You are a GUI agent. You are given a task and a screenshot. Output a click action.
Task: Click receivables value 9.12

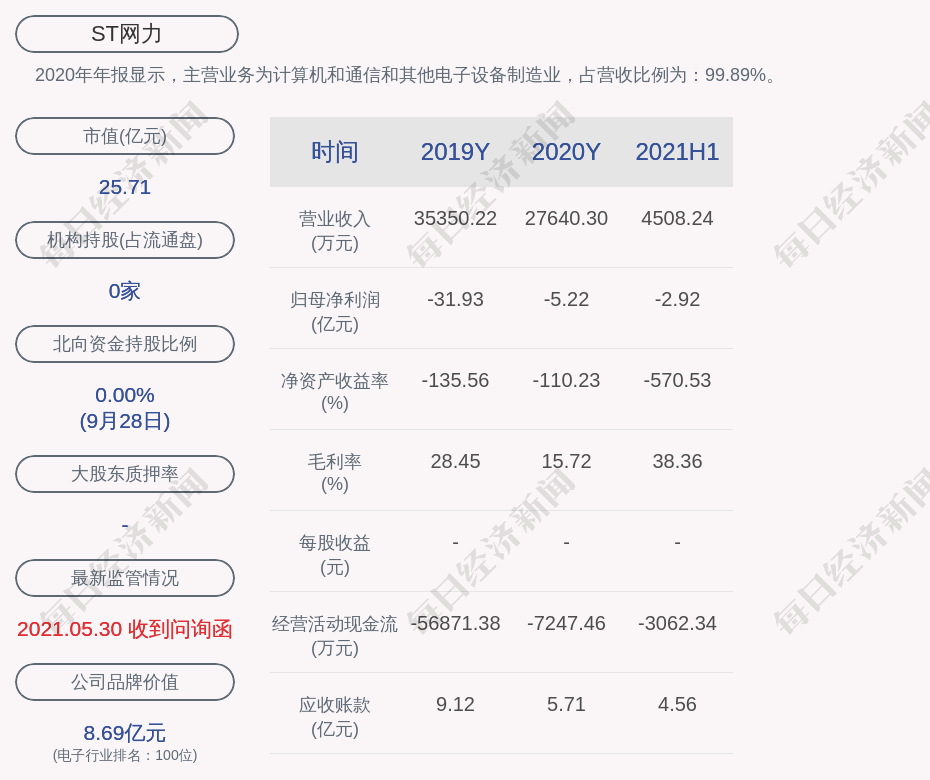(x=455, y=704)
